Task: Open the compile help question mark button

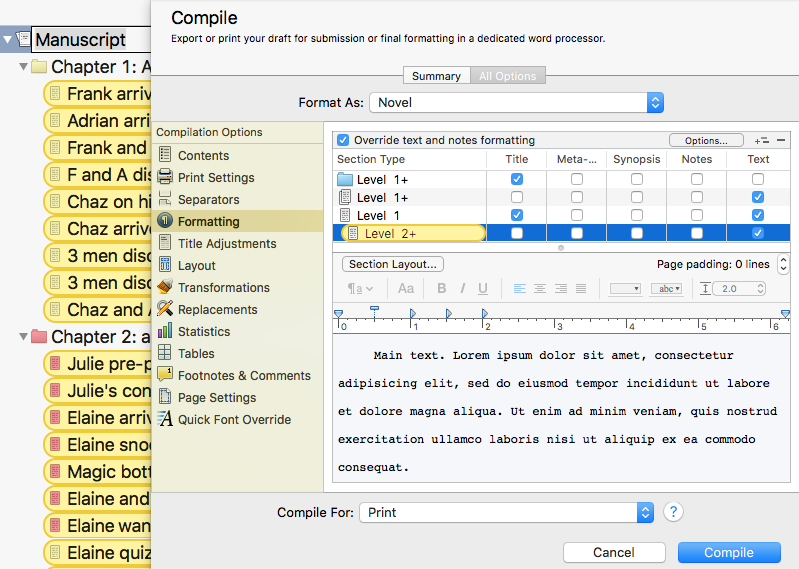Action: pyautogui.click(x=674, y=512)
